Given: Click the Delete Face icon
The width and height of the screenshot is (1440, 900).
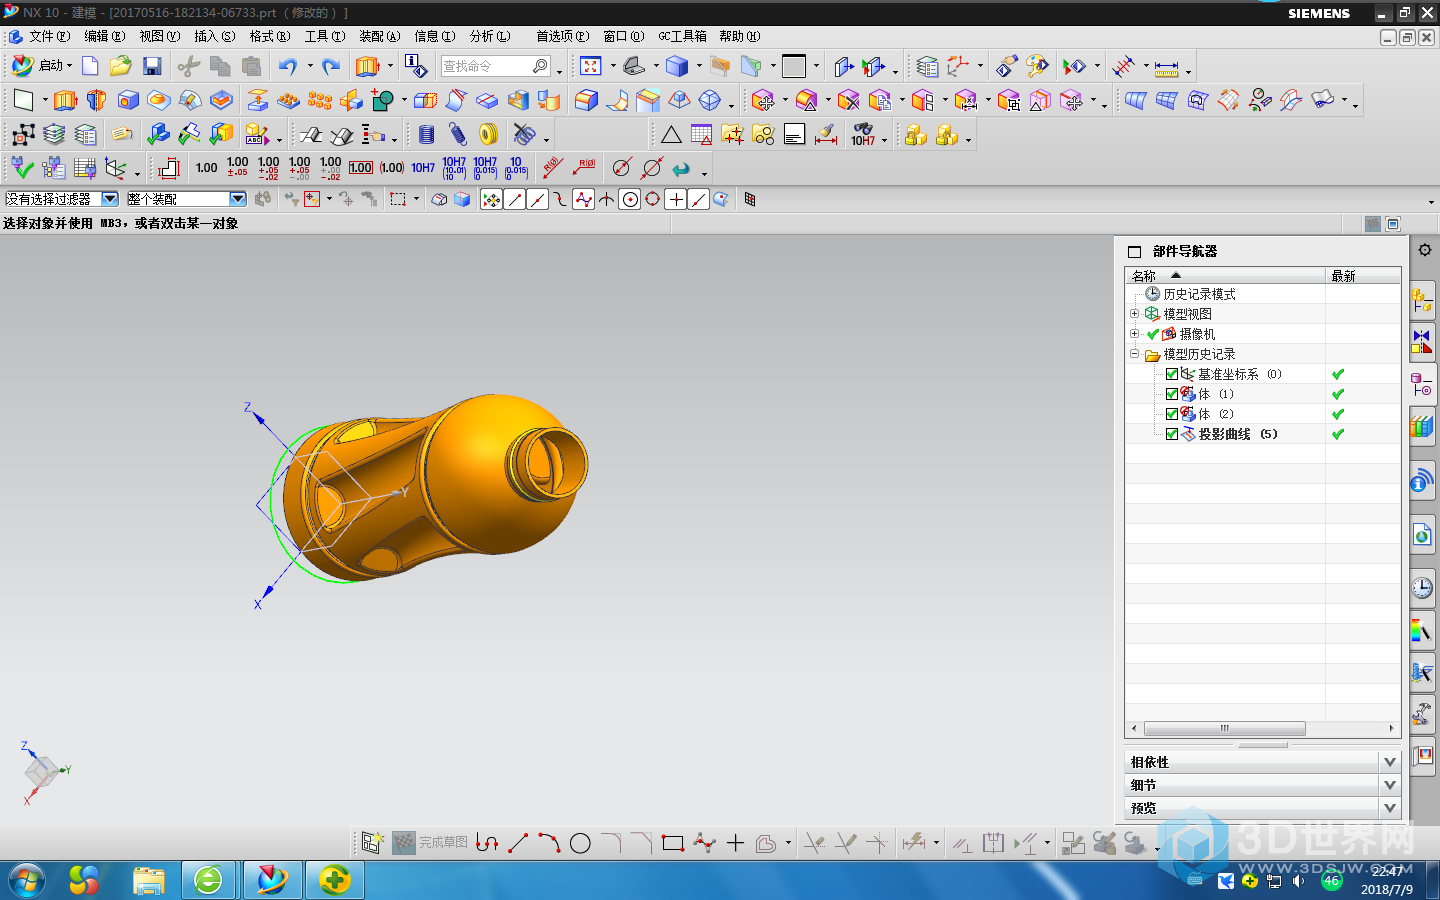Looking at the screenshot, I should [849, 100].
